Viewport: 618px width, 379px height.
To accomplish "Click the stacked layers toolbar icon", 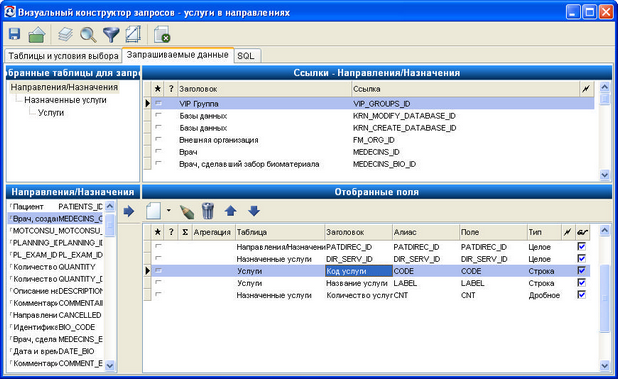I will 65,34.
